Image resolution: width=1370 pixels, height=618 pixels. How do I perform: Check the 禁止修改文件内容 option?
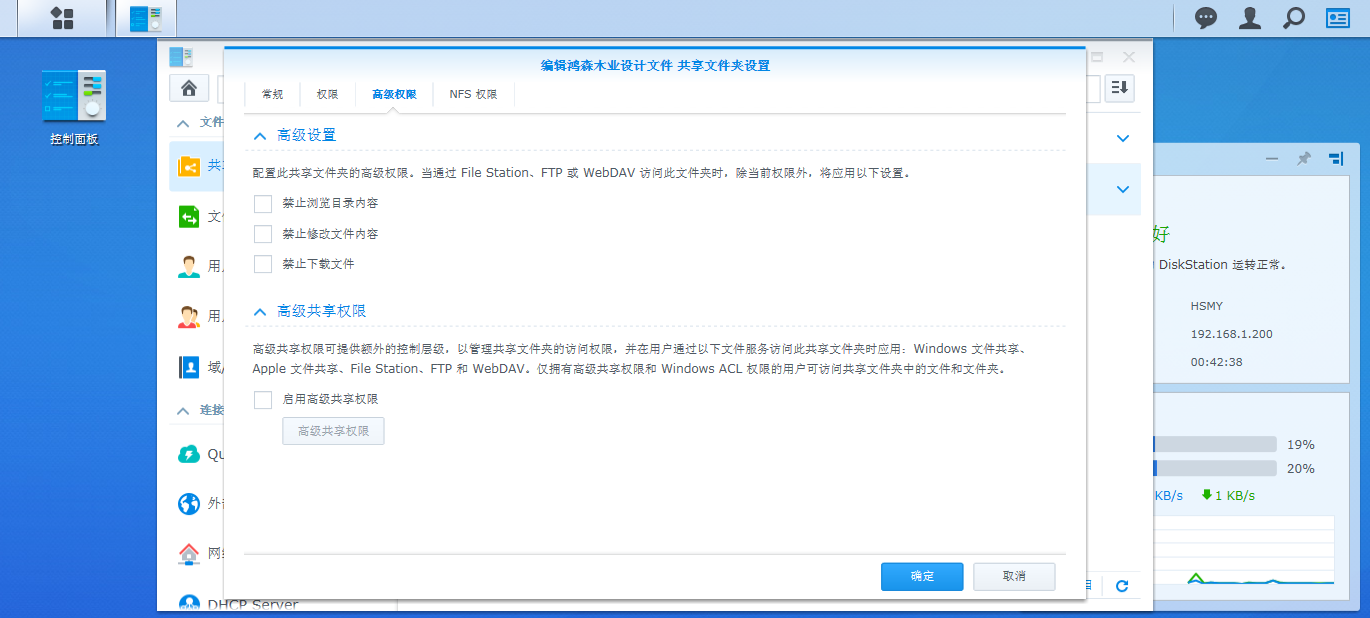coord(263,234)
